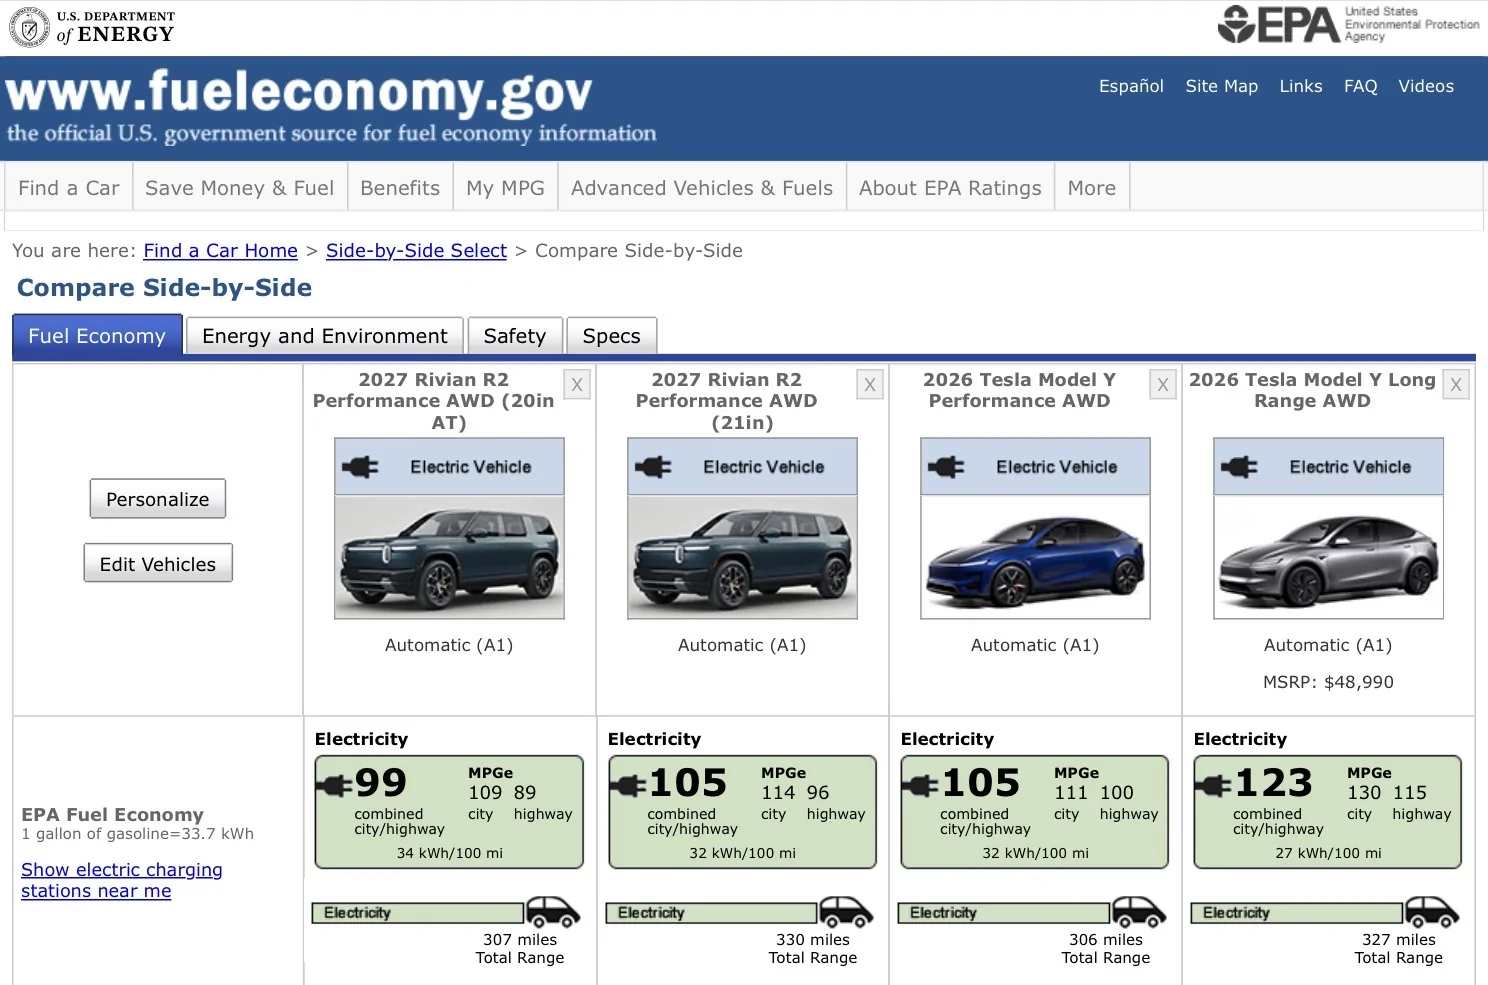Click plug icon beside 99 combined MPGe
The height and width of the screenshot is (985, 1488).
(x=335, y=786)
